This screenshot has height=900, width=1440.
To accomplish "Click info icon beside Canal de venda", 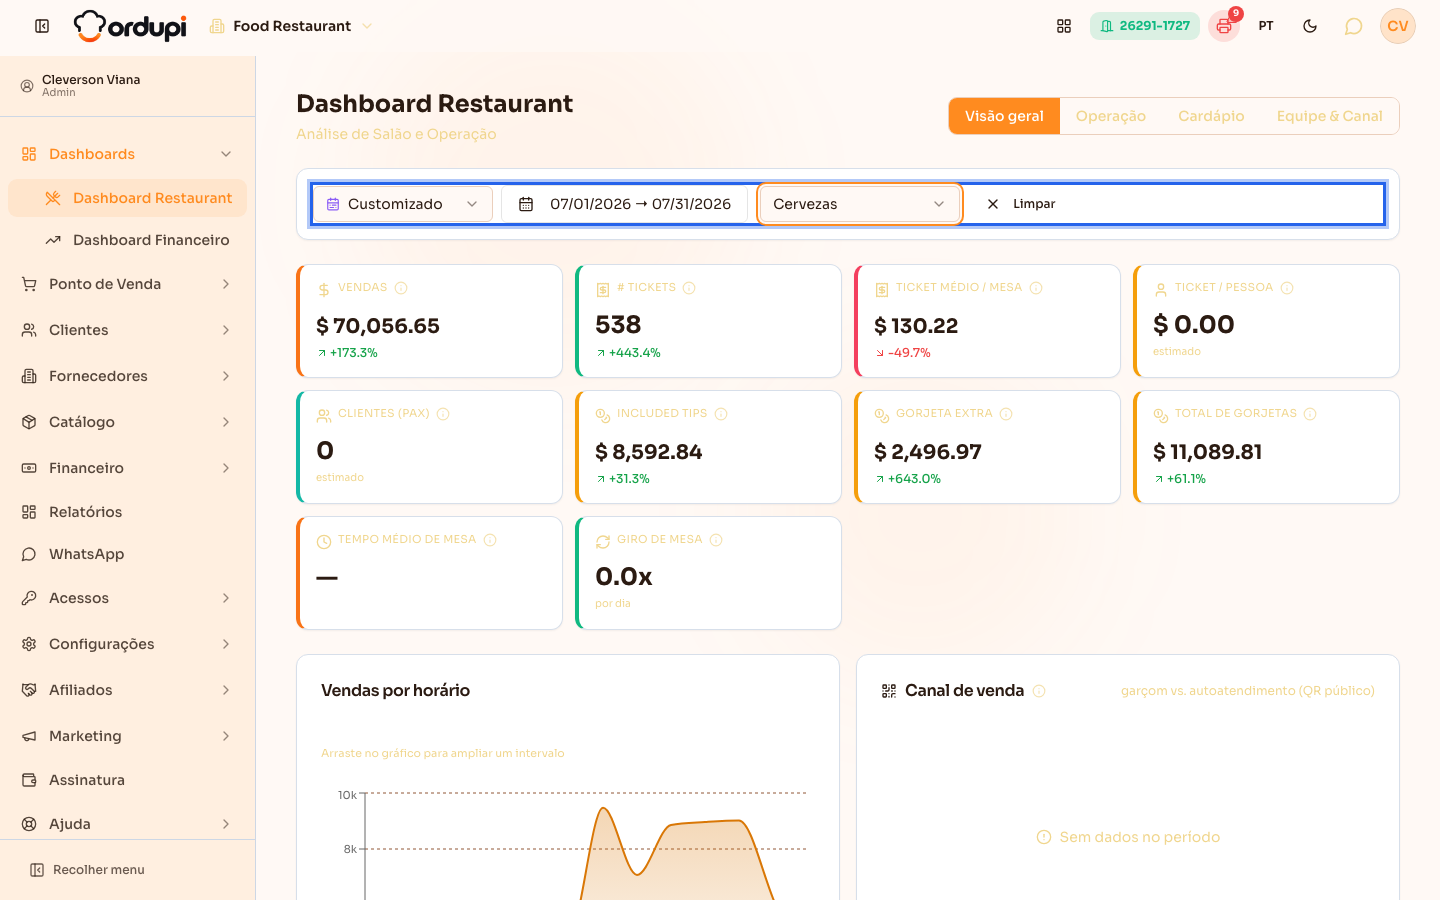I will point(1039,691).
